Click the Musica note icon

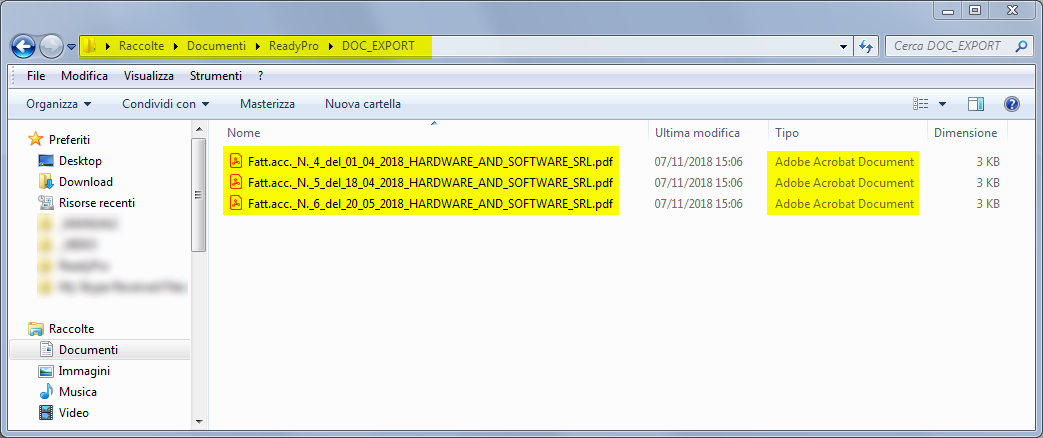tap(46, 391)
